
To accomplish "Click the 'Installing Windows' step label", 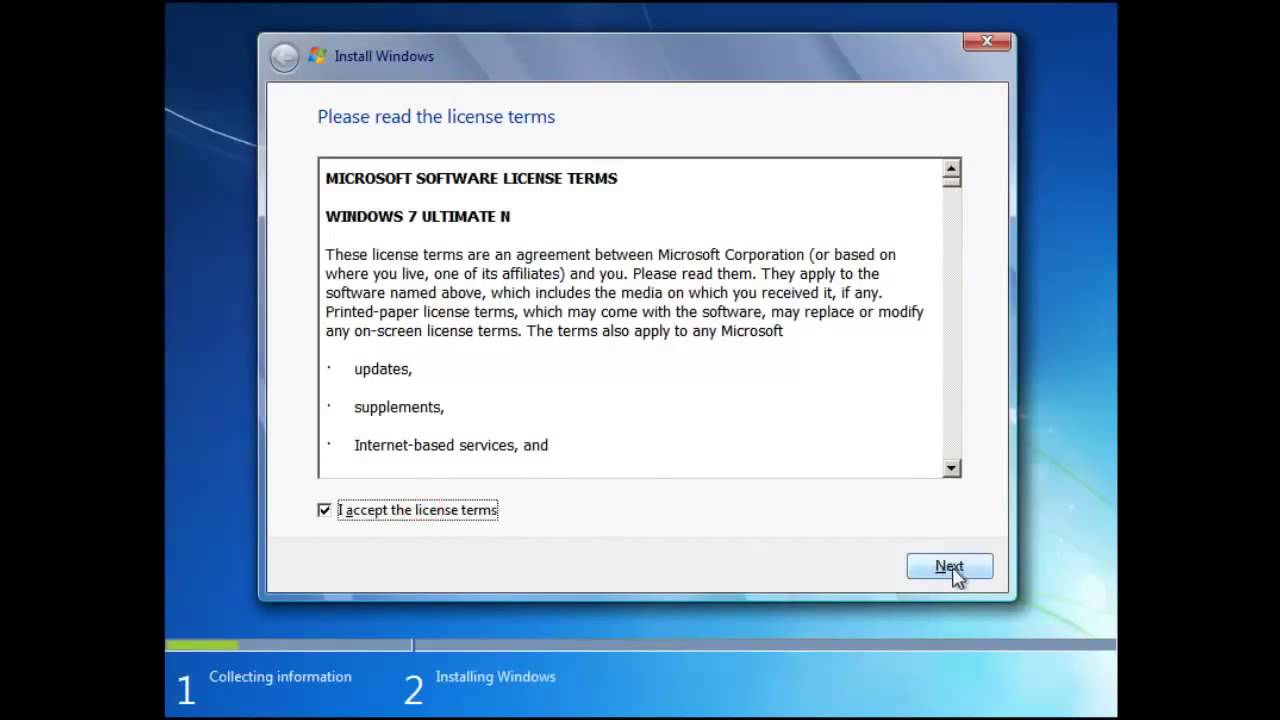I will (x=495, y=677).
